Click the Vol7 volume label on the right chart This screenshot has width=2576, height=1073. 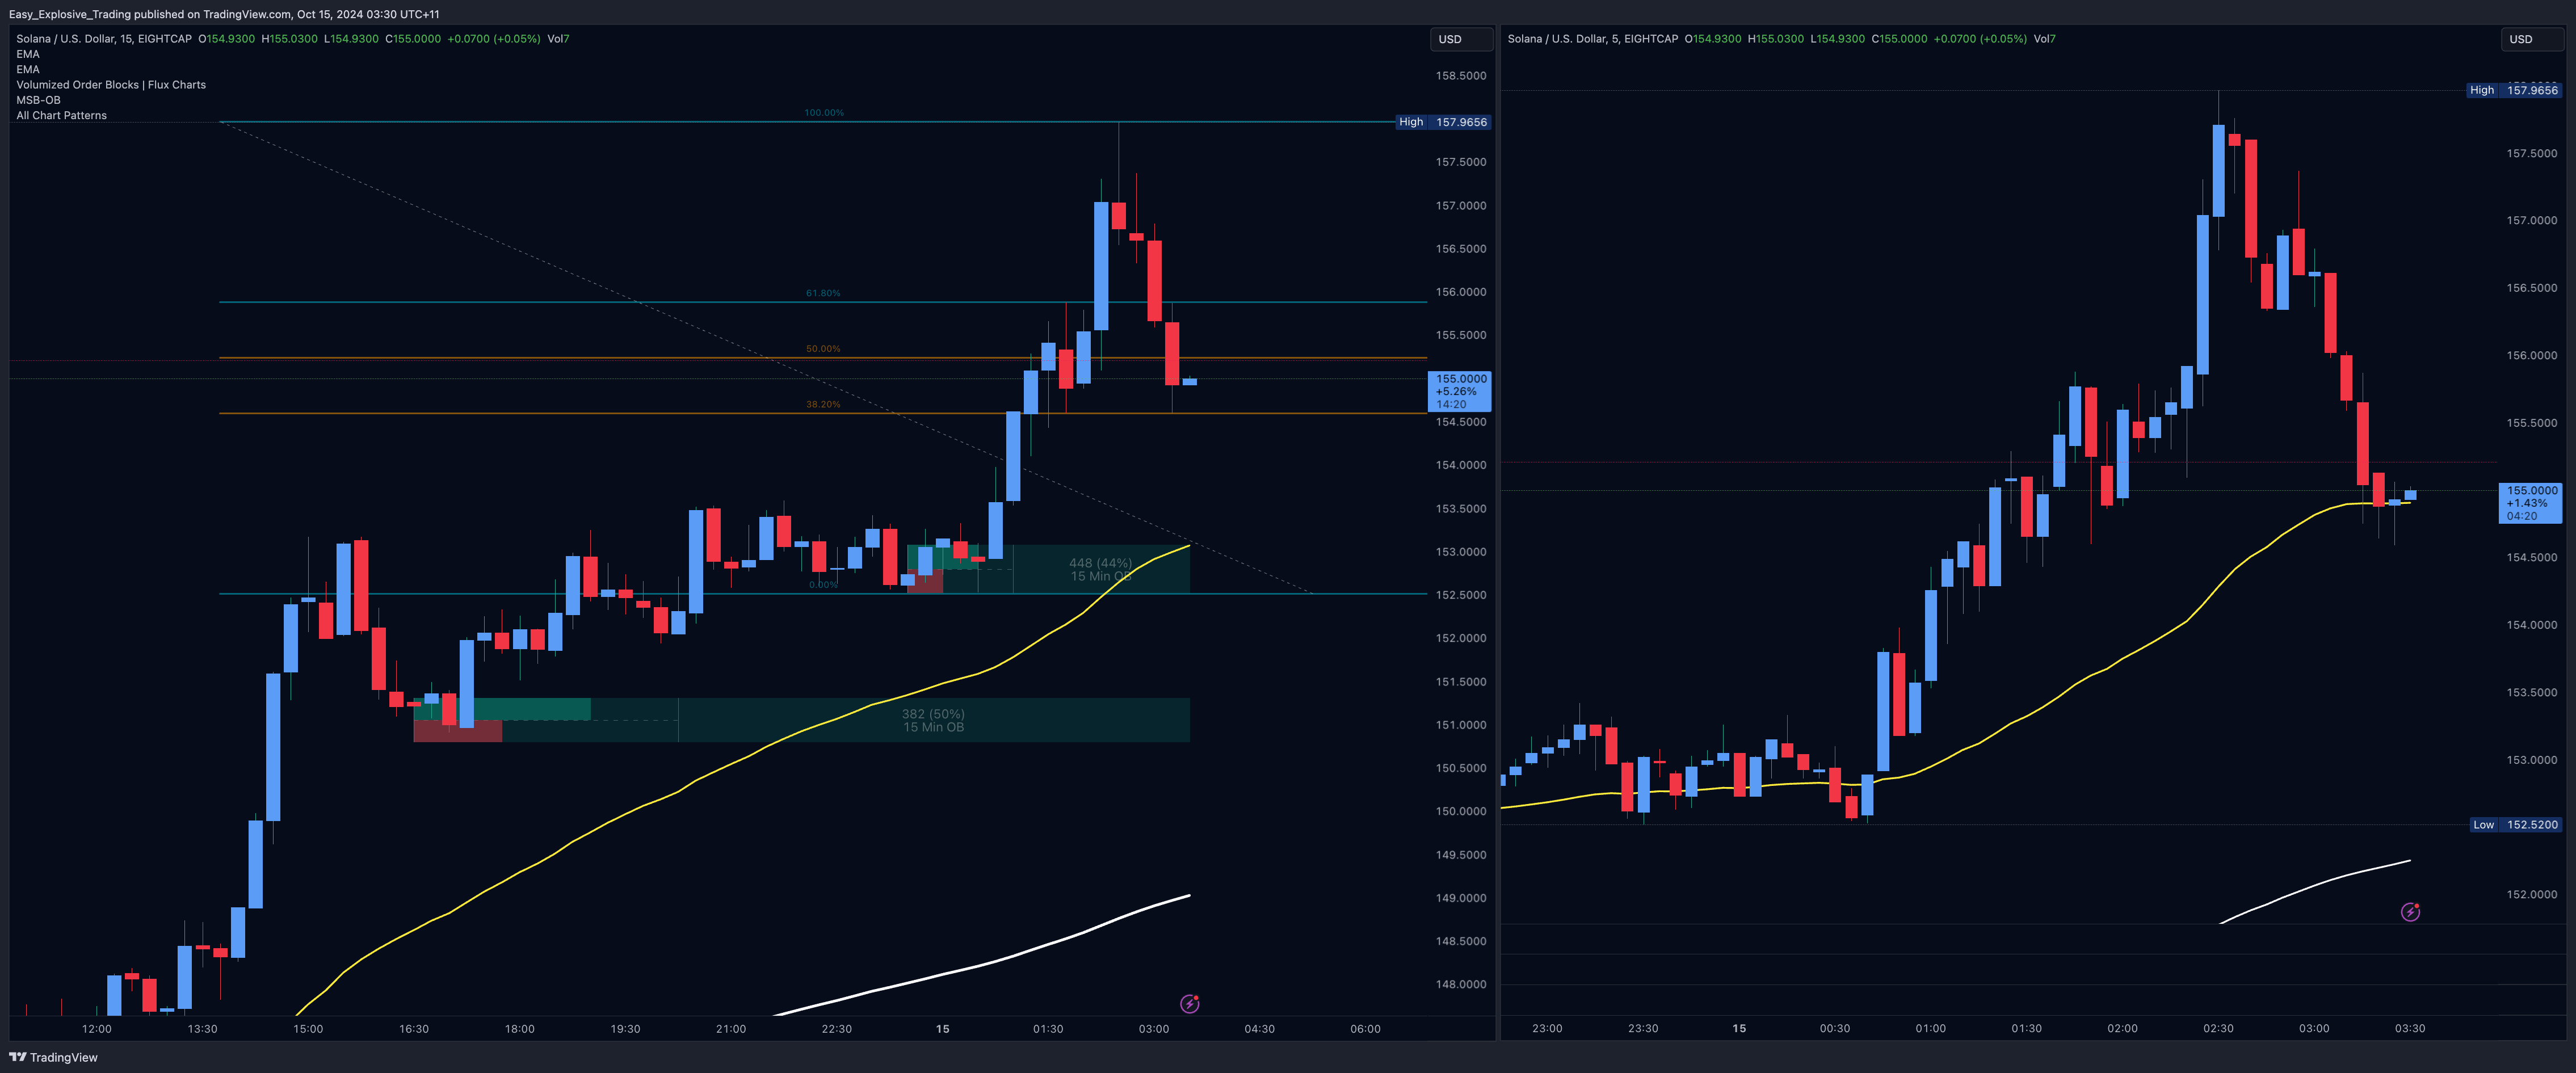click(x=2044, y=39)
